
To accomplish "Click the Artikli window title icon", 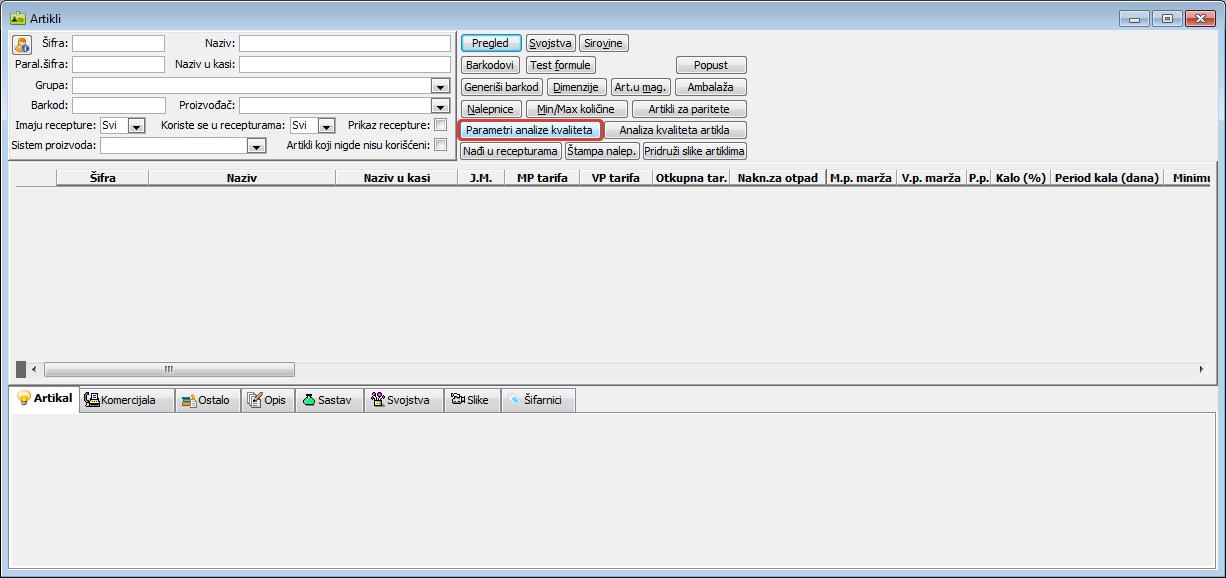I will pyautogui.click(x=17, y=18).
